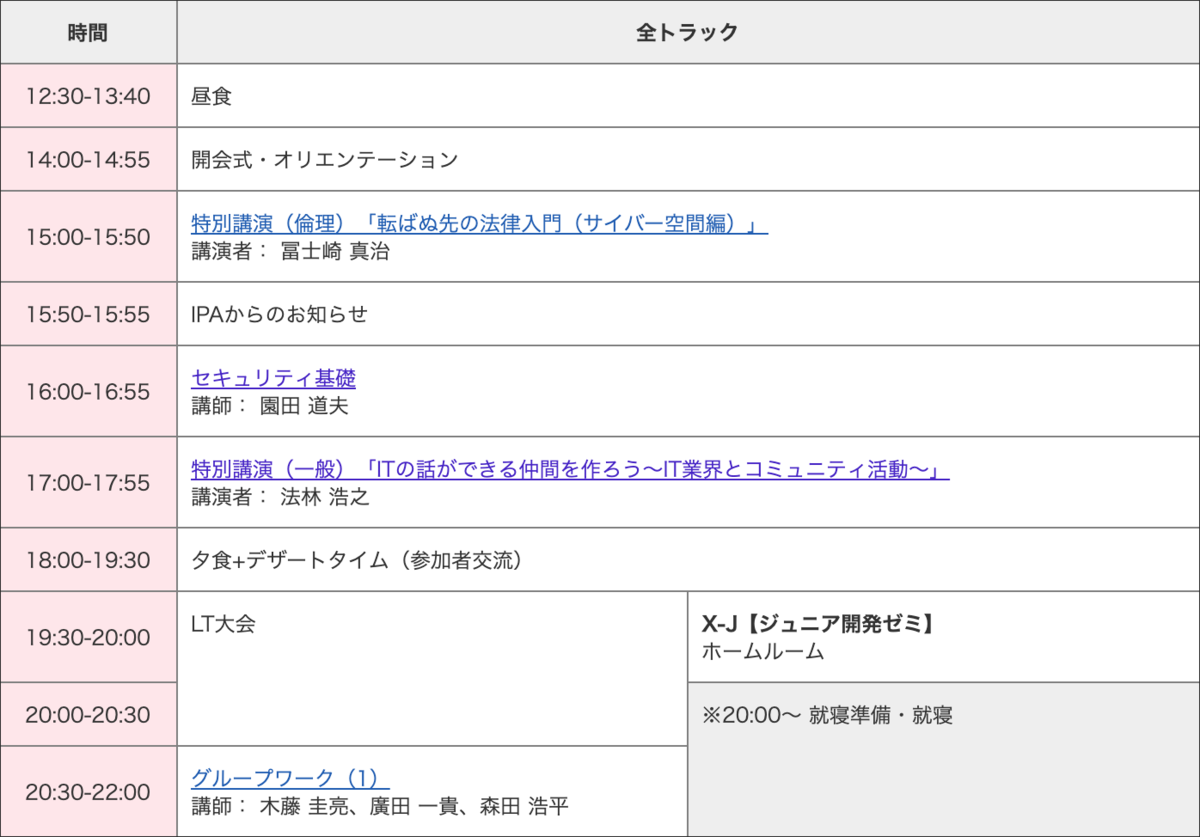Select the 18:00-19:30 time slot
The height and width of the screenshot is (837, 1200).
point(88,559)
